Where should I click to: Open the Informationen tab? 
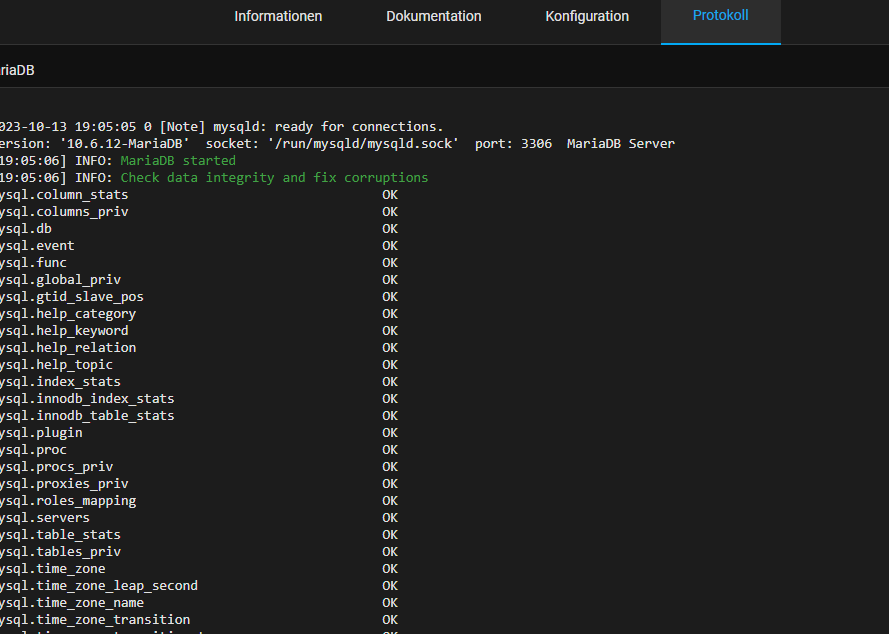click(278, 16)
